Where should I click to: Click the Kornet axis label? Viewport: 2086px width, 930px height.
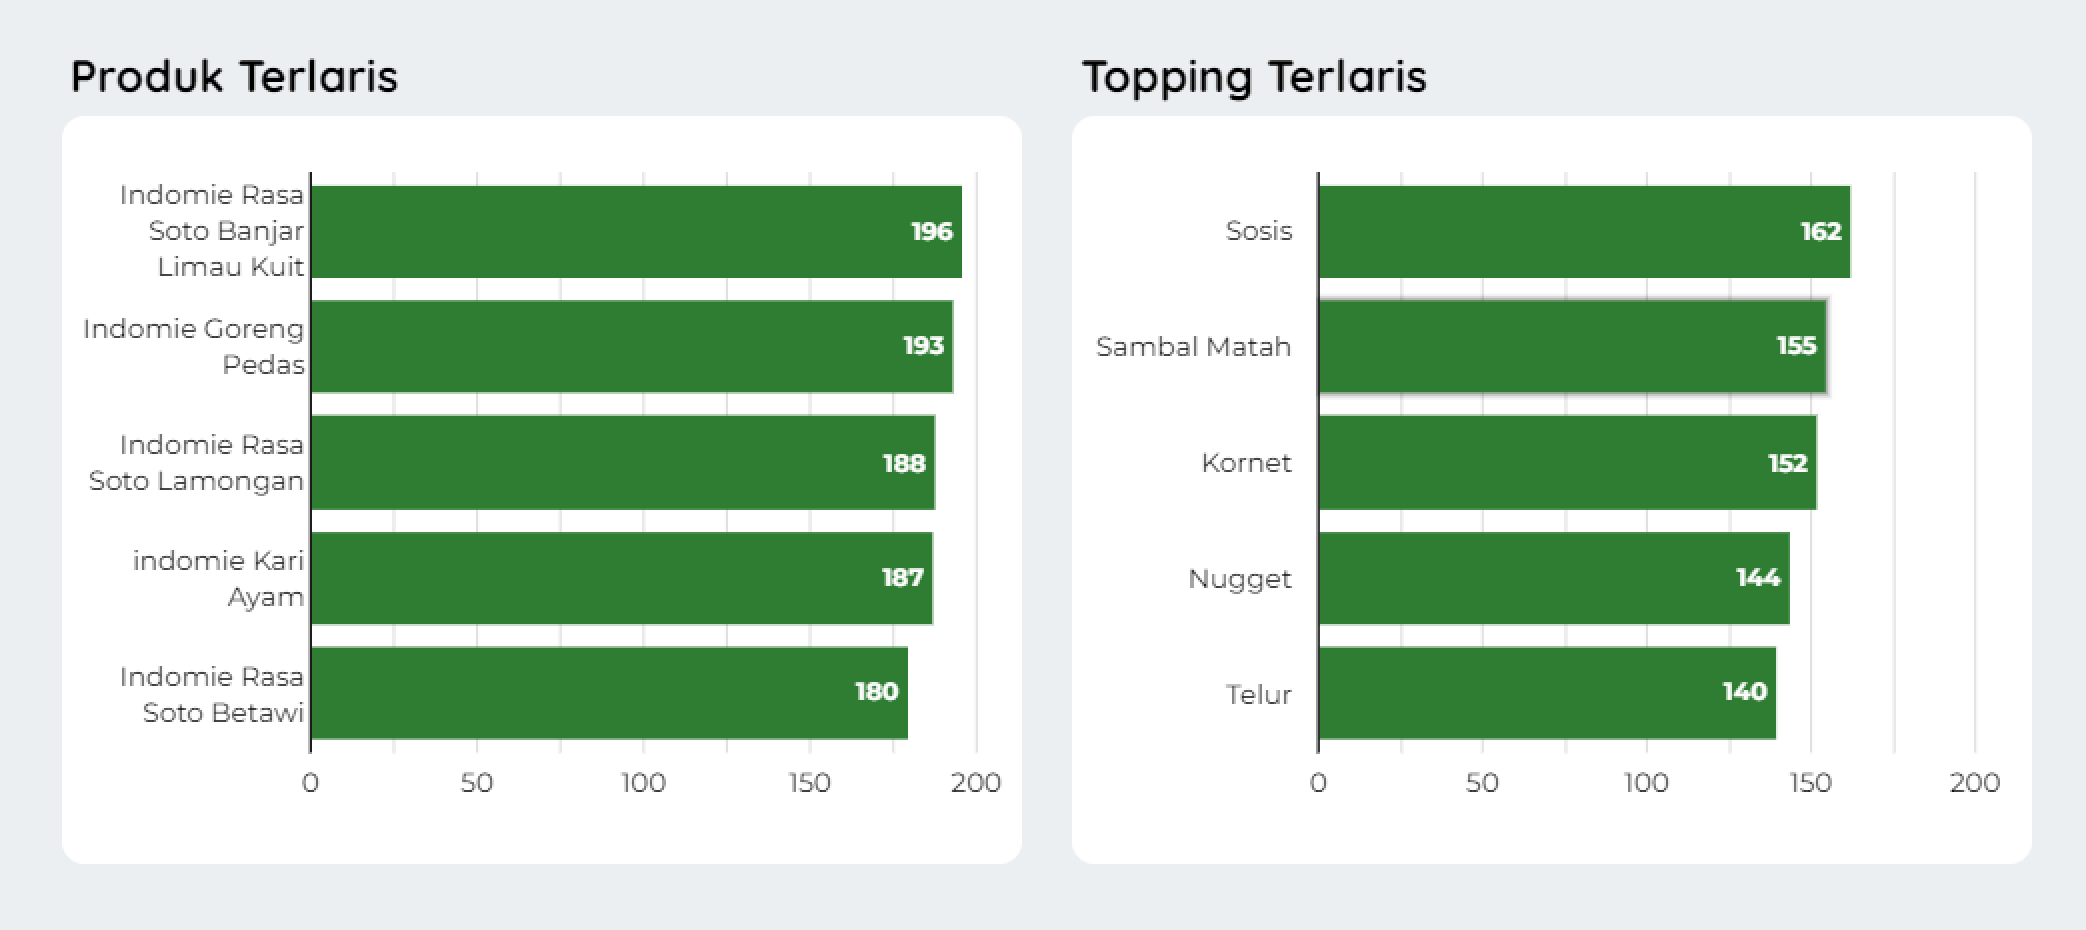click(x=1246, y=463)
